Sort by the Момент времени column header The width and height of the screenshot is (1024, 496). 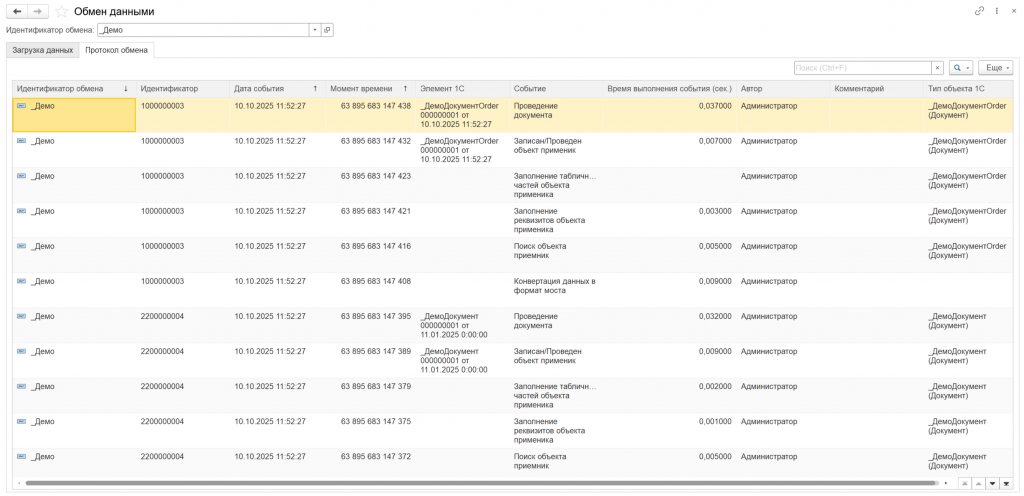point(370,89)
